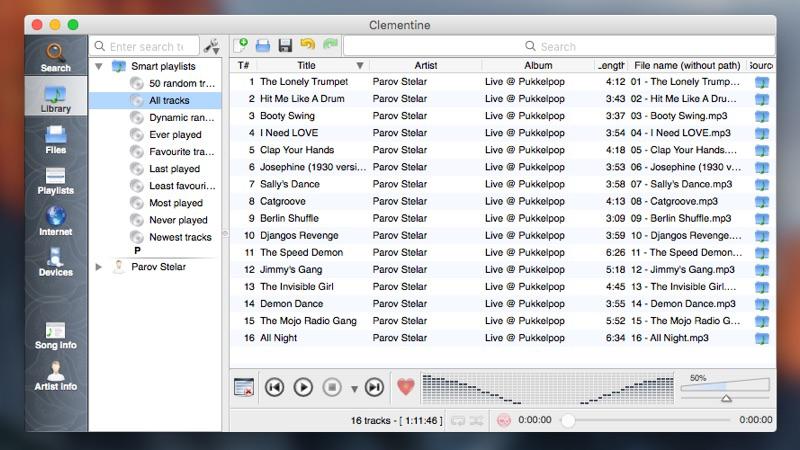Sort by the Source column header
800x450 pixels.
[x=761, y=65]
